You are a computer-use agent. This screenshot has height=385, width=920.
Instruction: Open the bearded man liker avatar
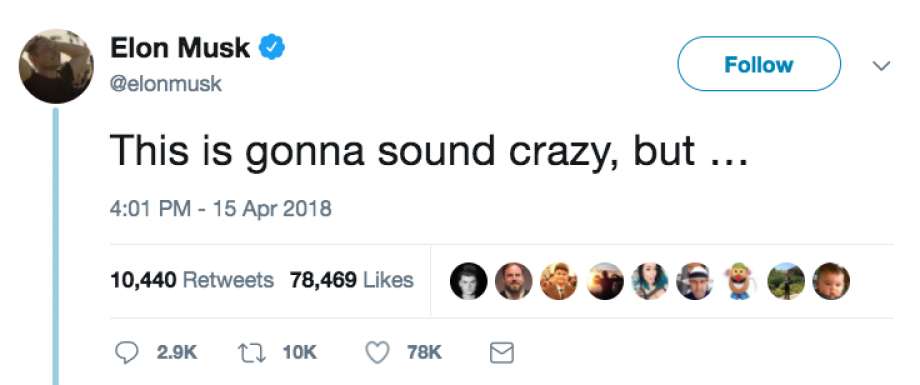pos(513,281)
